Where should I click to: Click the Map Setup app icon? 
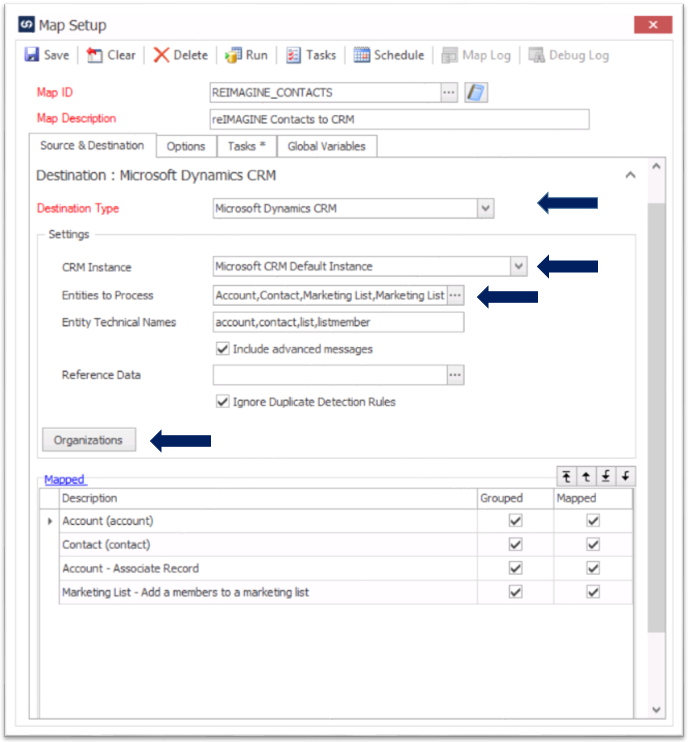click(x=27, y=24)
